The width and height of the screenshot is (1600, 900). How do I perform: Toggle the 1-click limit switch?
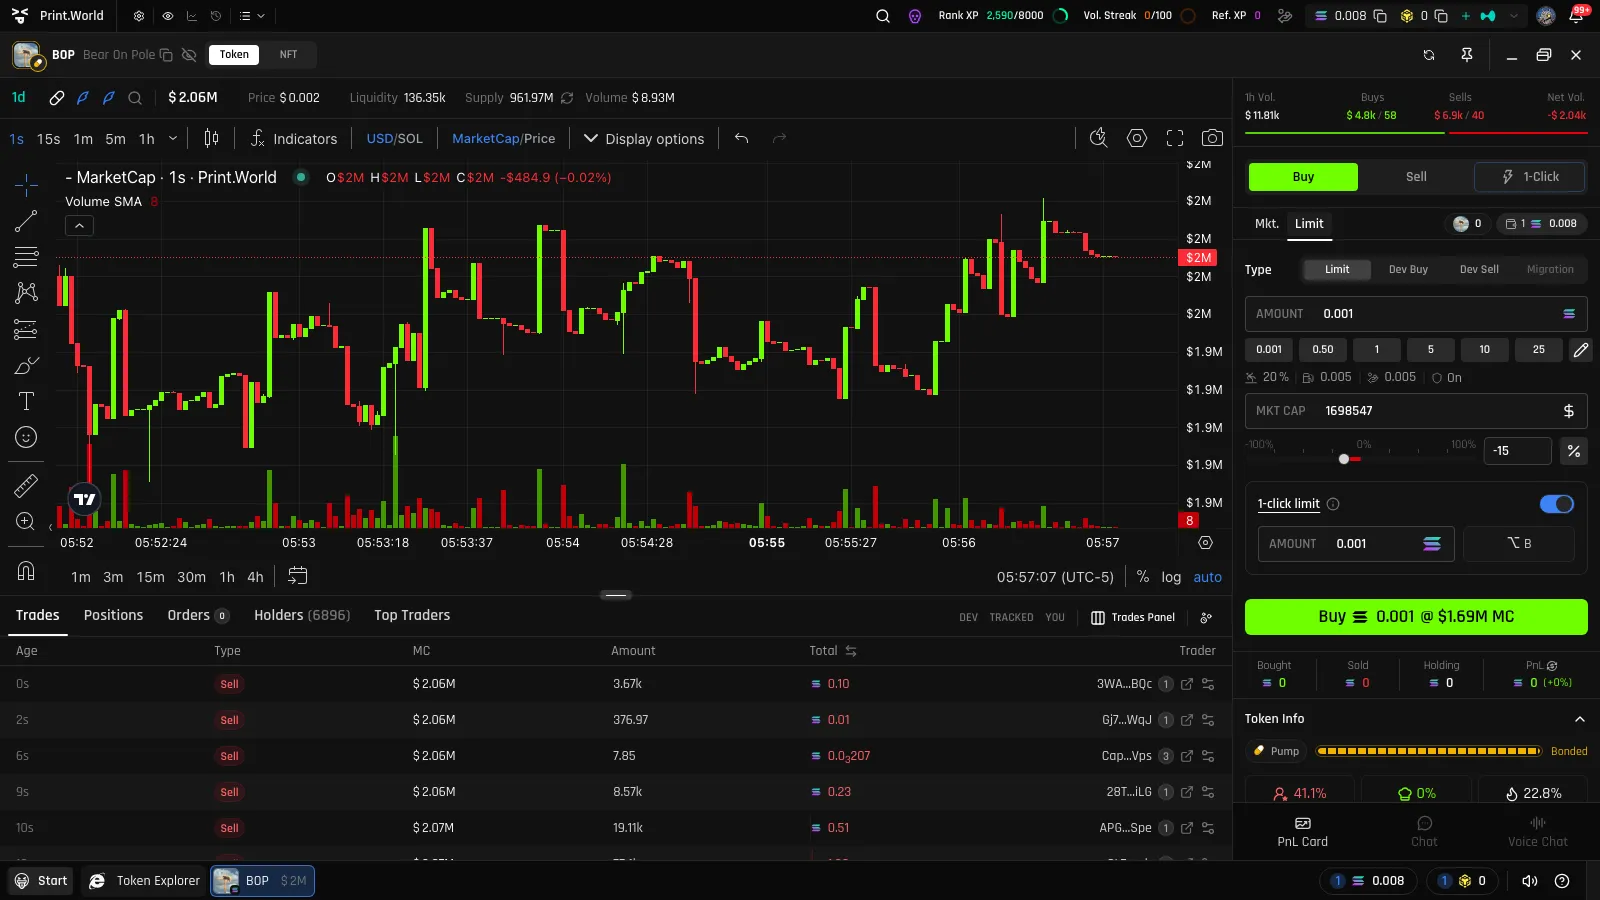click(x=1556, y=504)
